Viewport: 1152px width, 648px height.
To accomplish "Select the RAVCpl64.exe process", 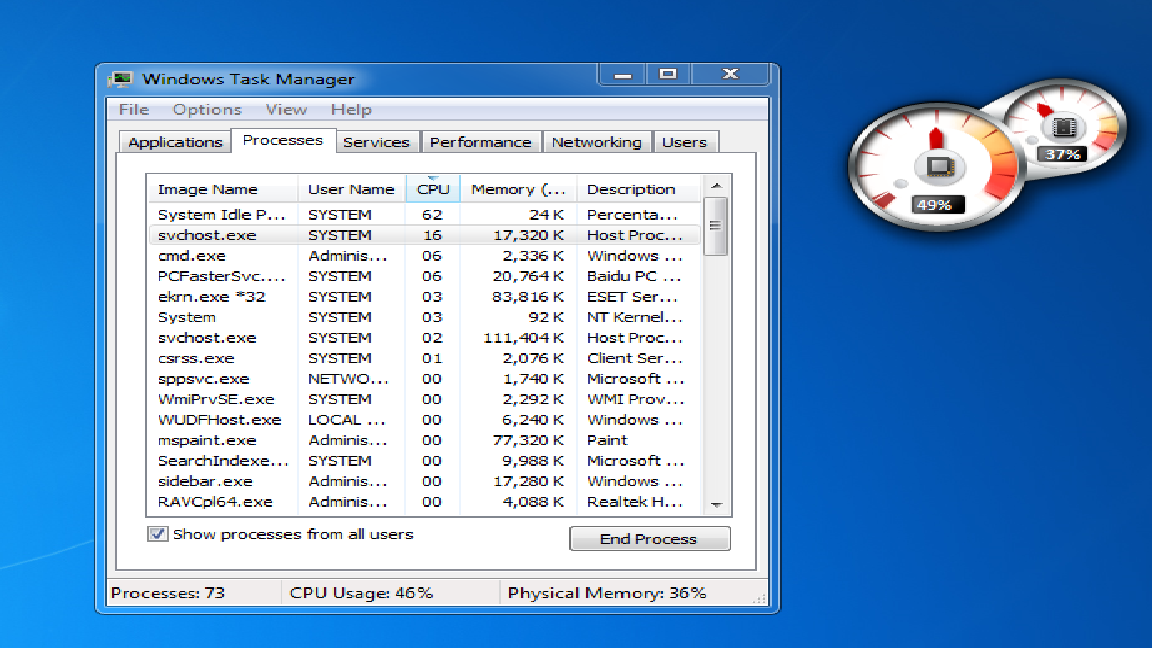I will pos(424,502).
